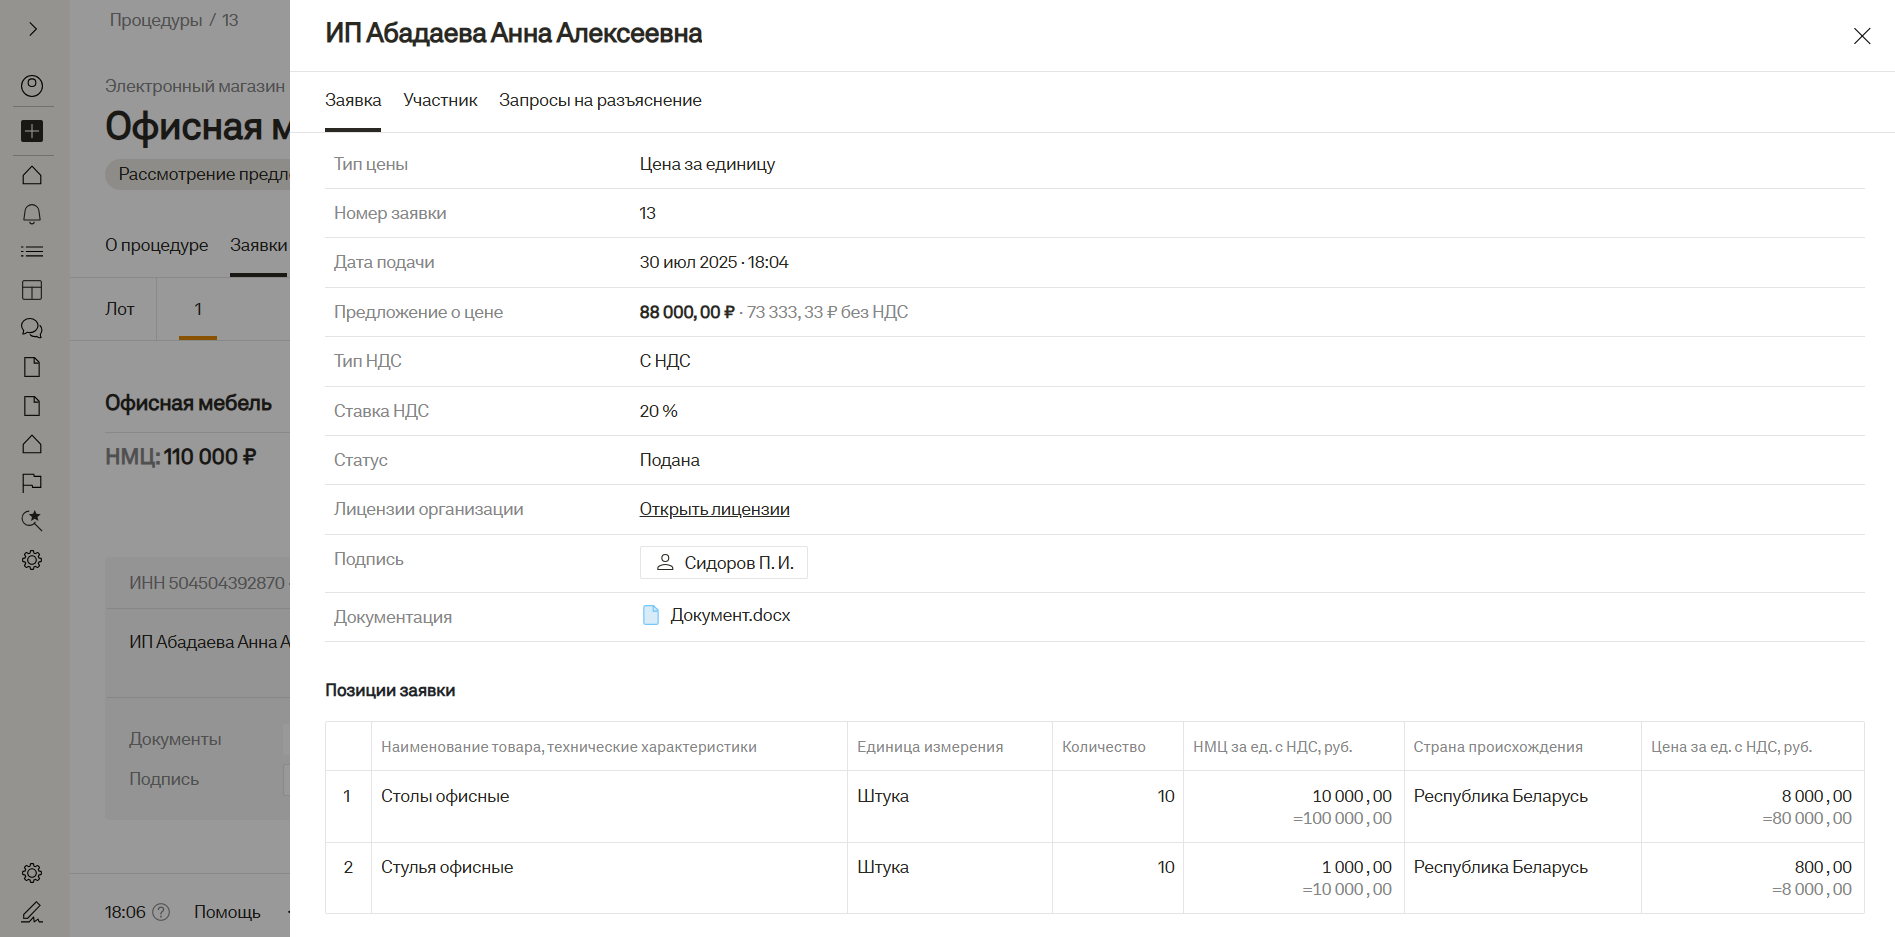Click the black plus create icon
This screenshot has width=1895, height=937.
32,131
